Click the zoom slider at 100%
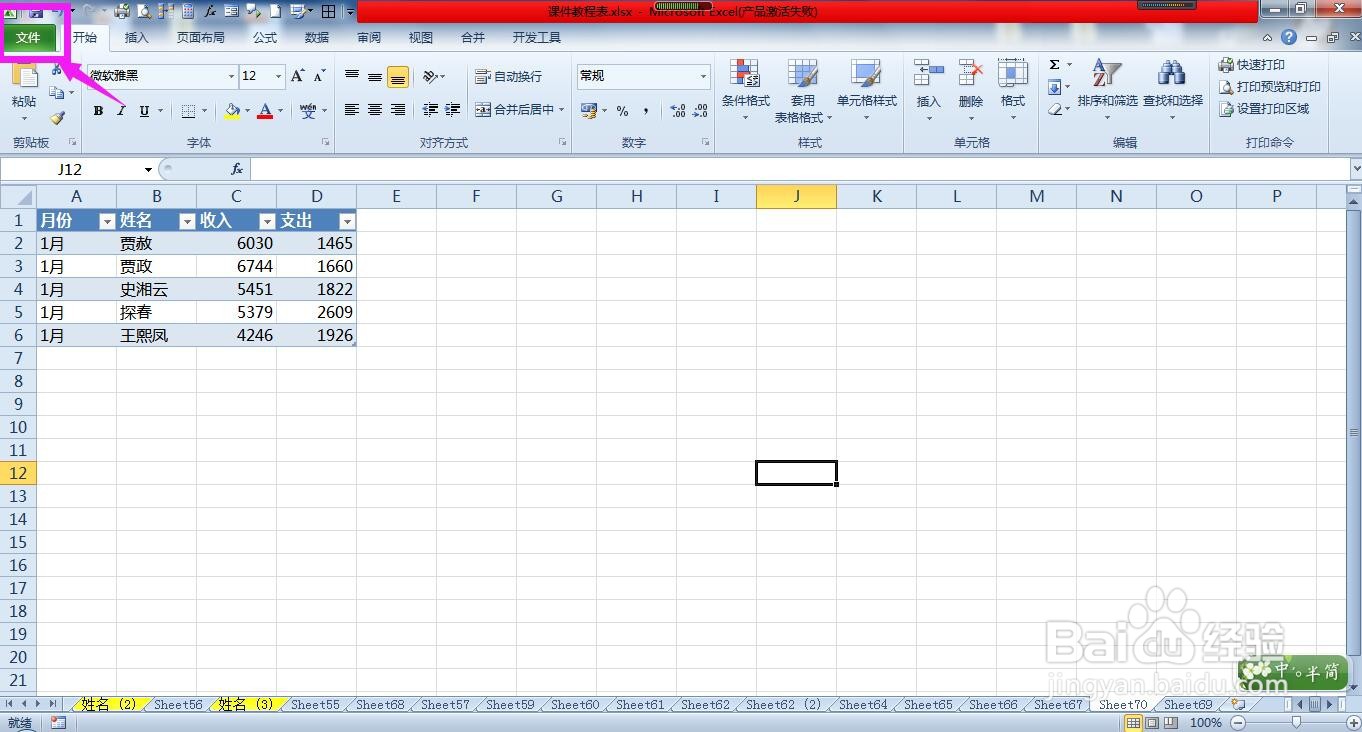Image resolution: width=1362 pixels, height=732 pixels. [1297, 721]
